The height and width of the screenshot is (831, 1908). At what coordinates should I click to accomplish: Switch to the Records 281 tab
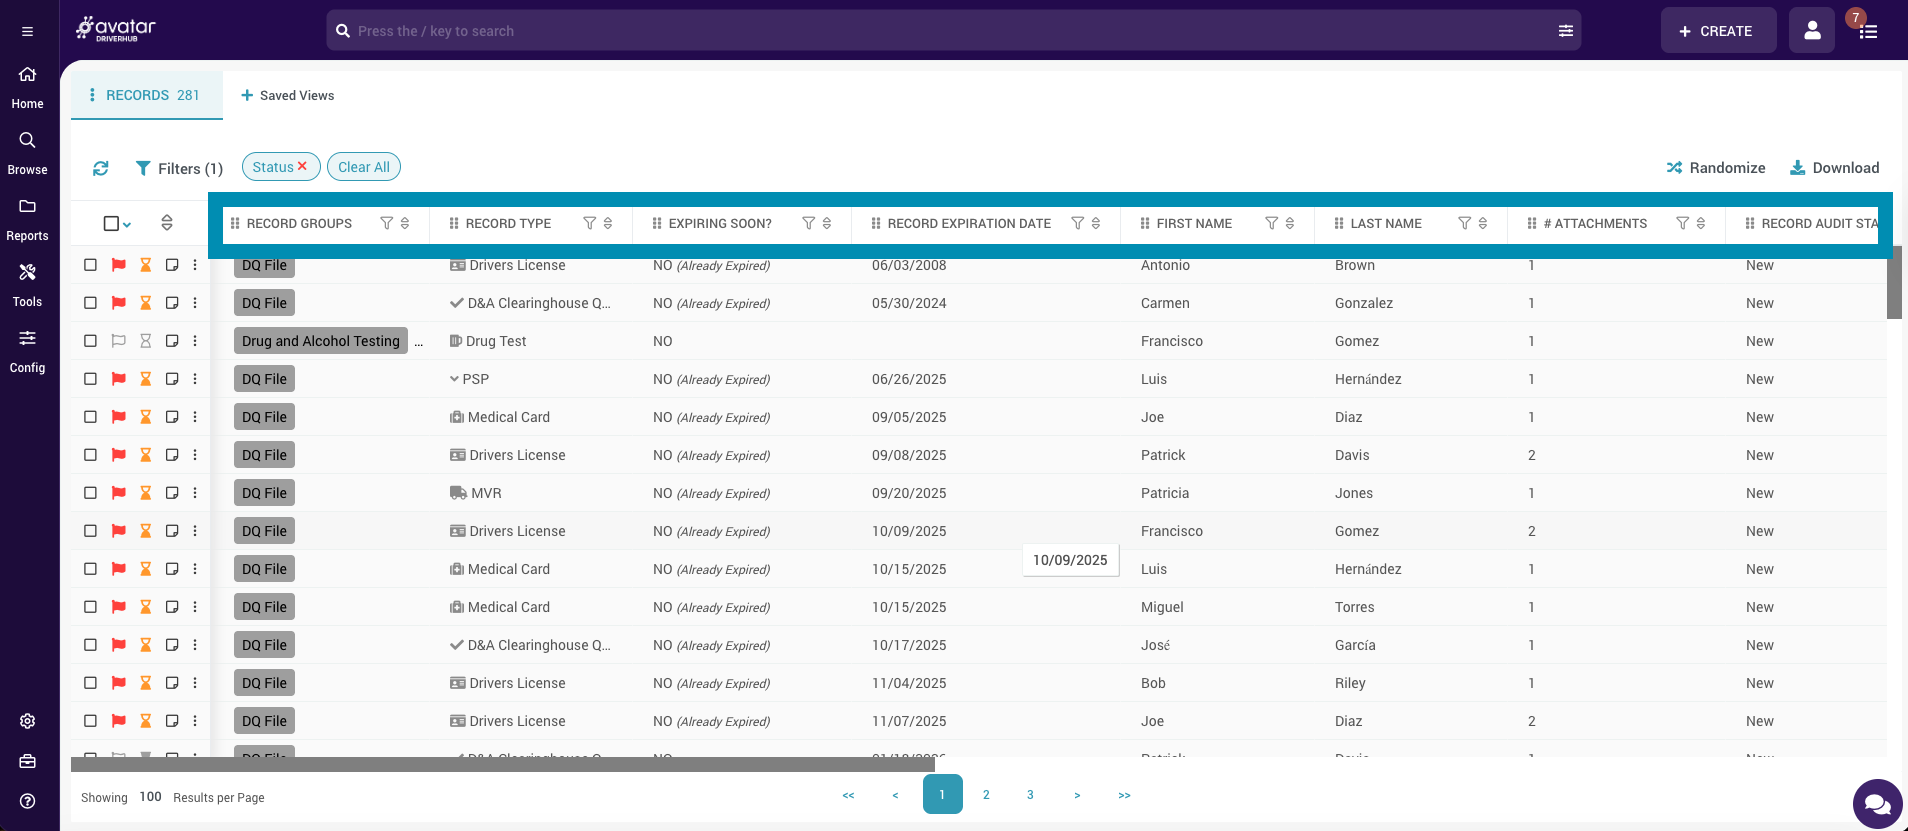tap(146, 95)
